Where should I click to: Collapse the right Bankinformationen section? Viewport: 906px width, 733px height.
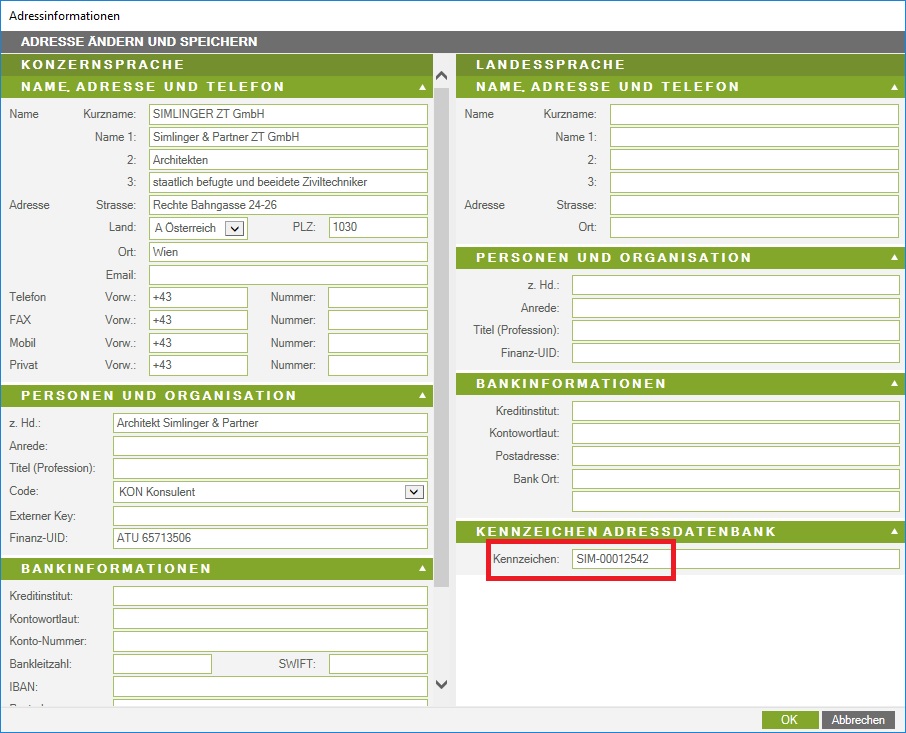[x=896, y=384]
